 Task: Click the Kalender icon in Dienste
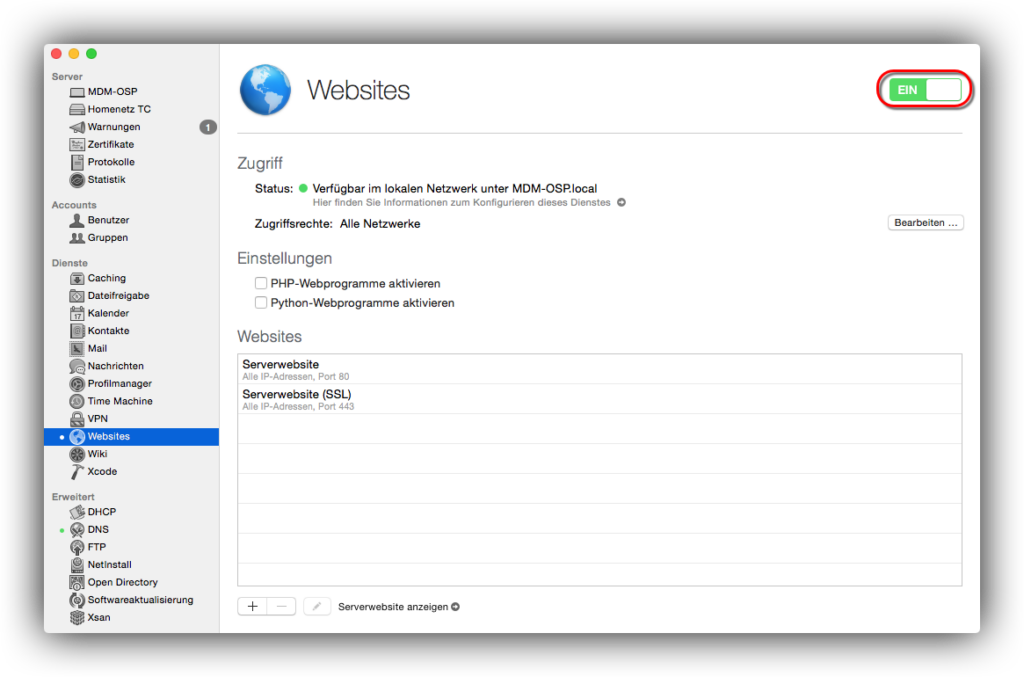point(77,313)
